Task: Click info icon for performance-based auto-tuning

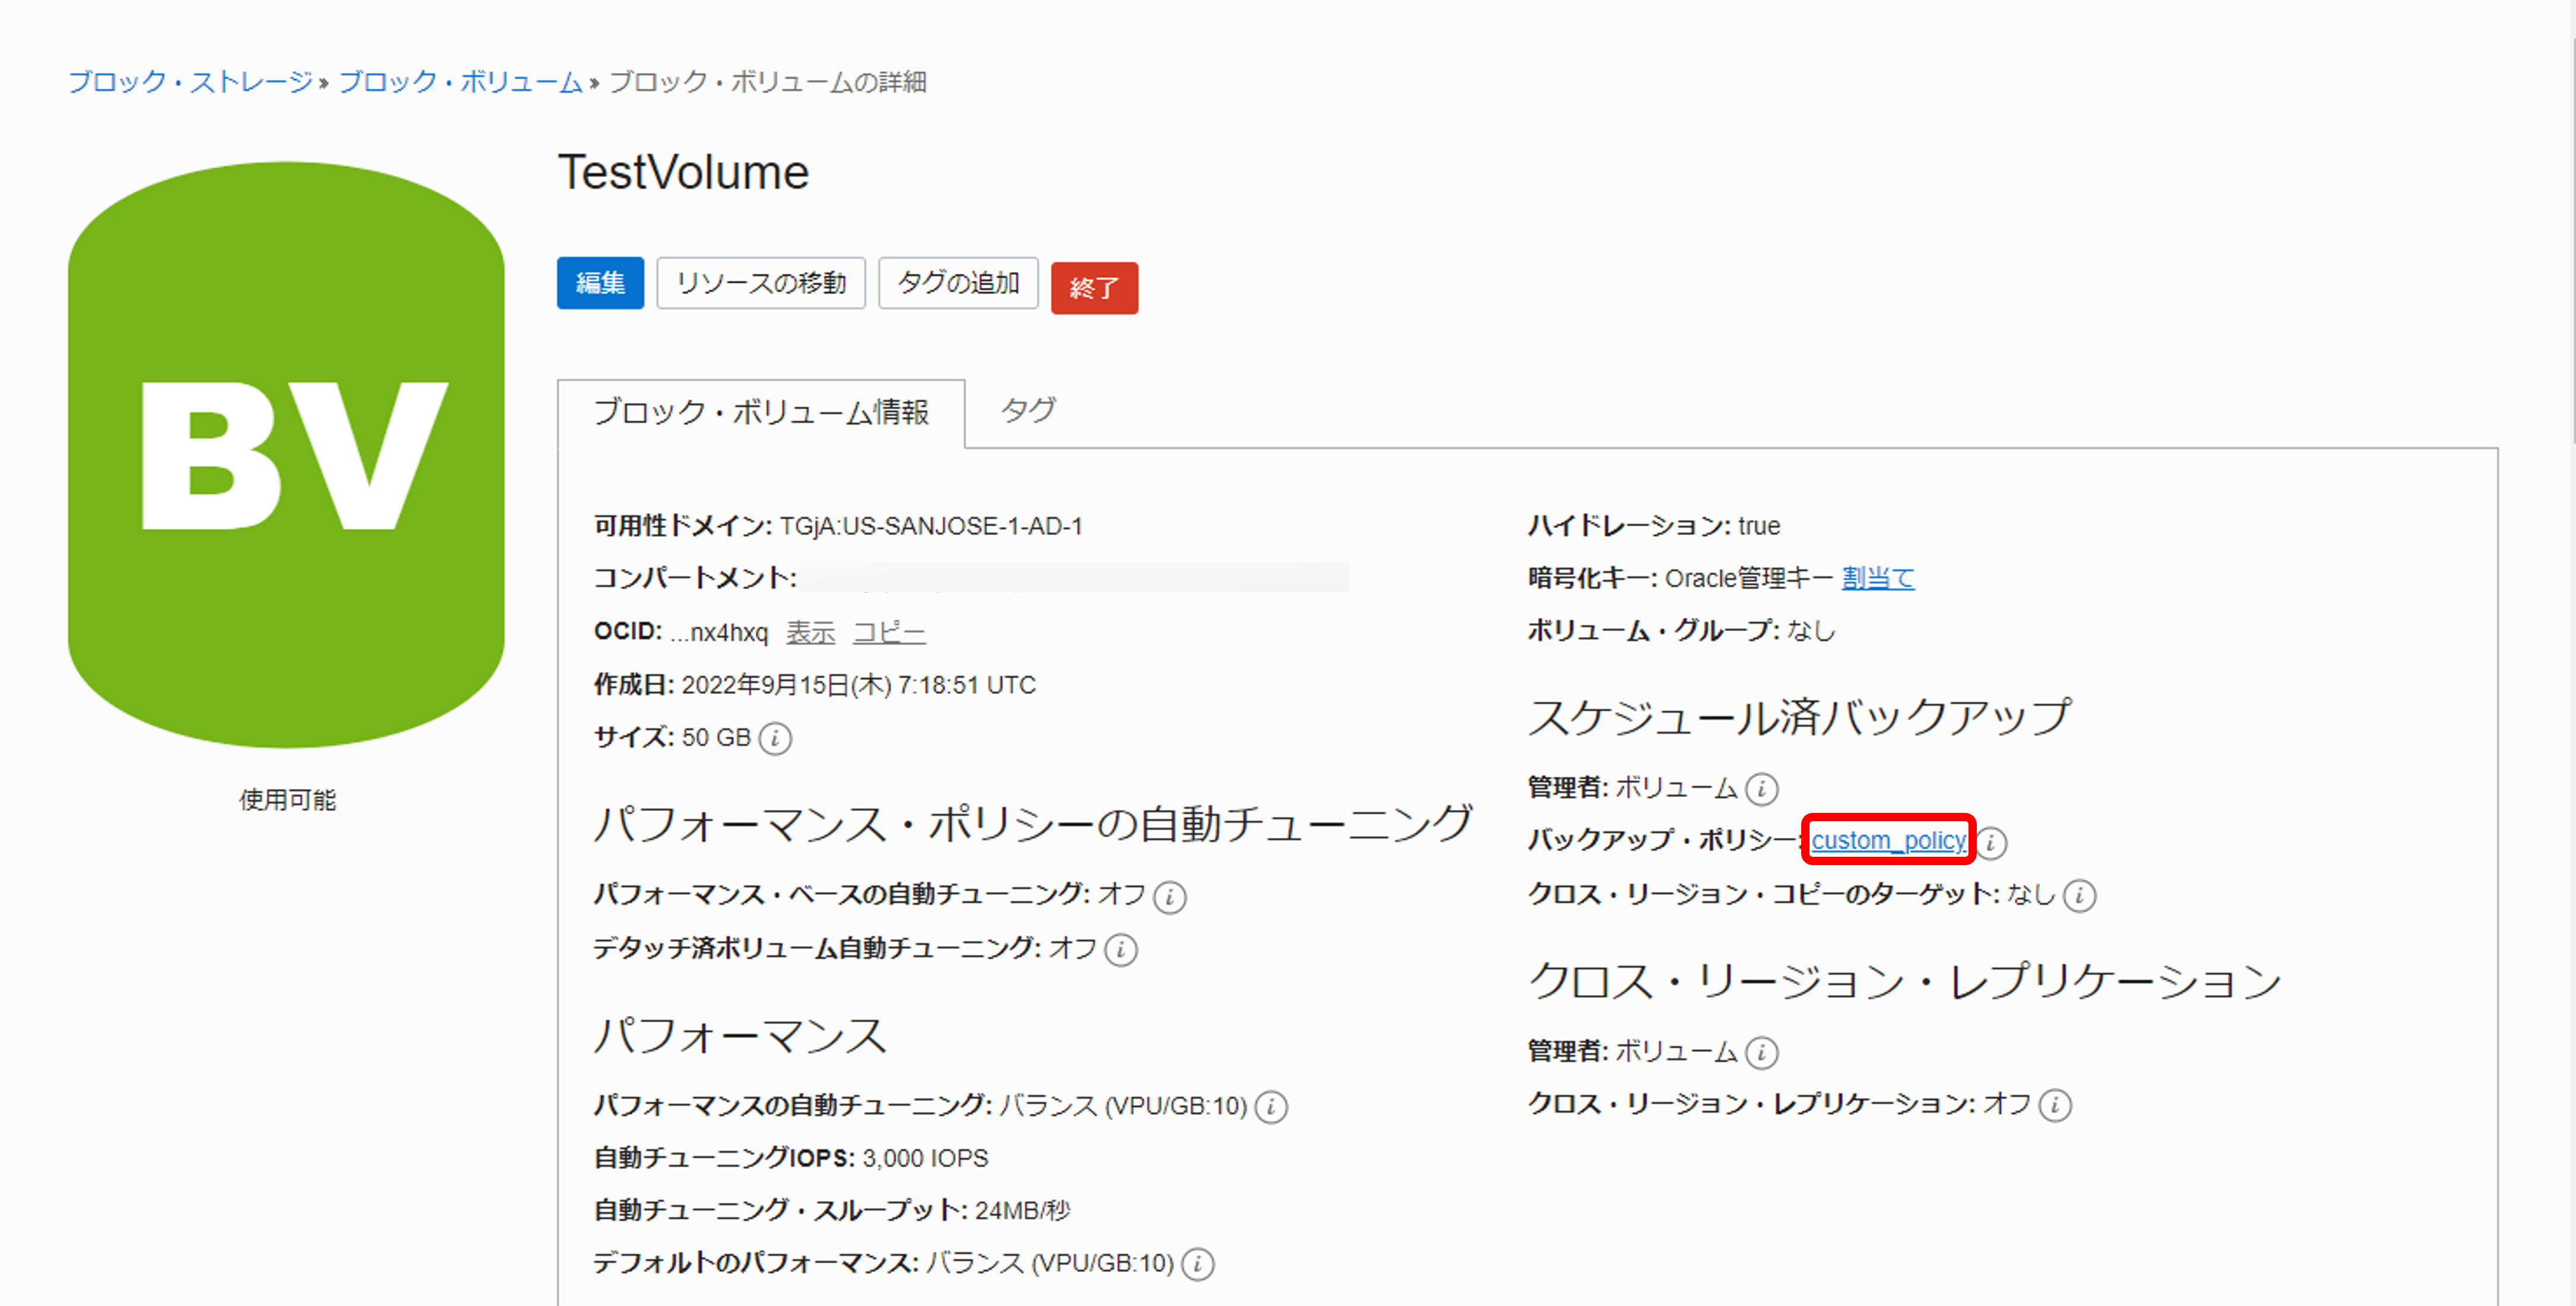Action: tap(1169, 897)
